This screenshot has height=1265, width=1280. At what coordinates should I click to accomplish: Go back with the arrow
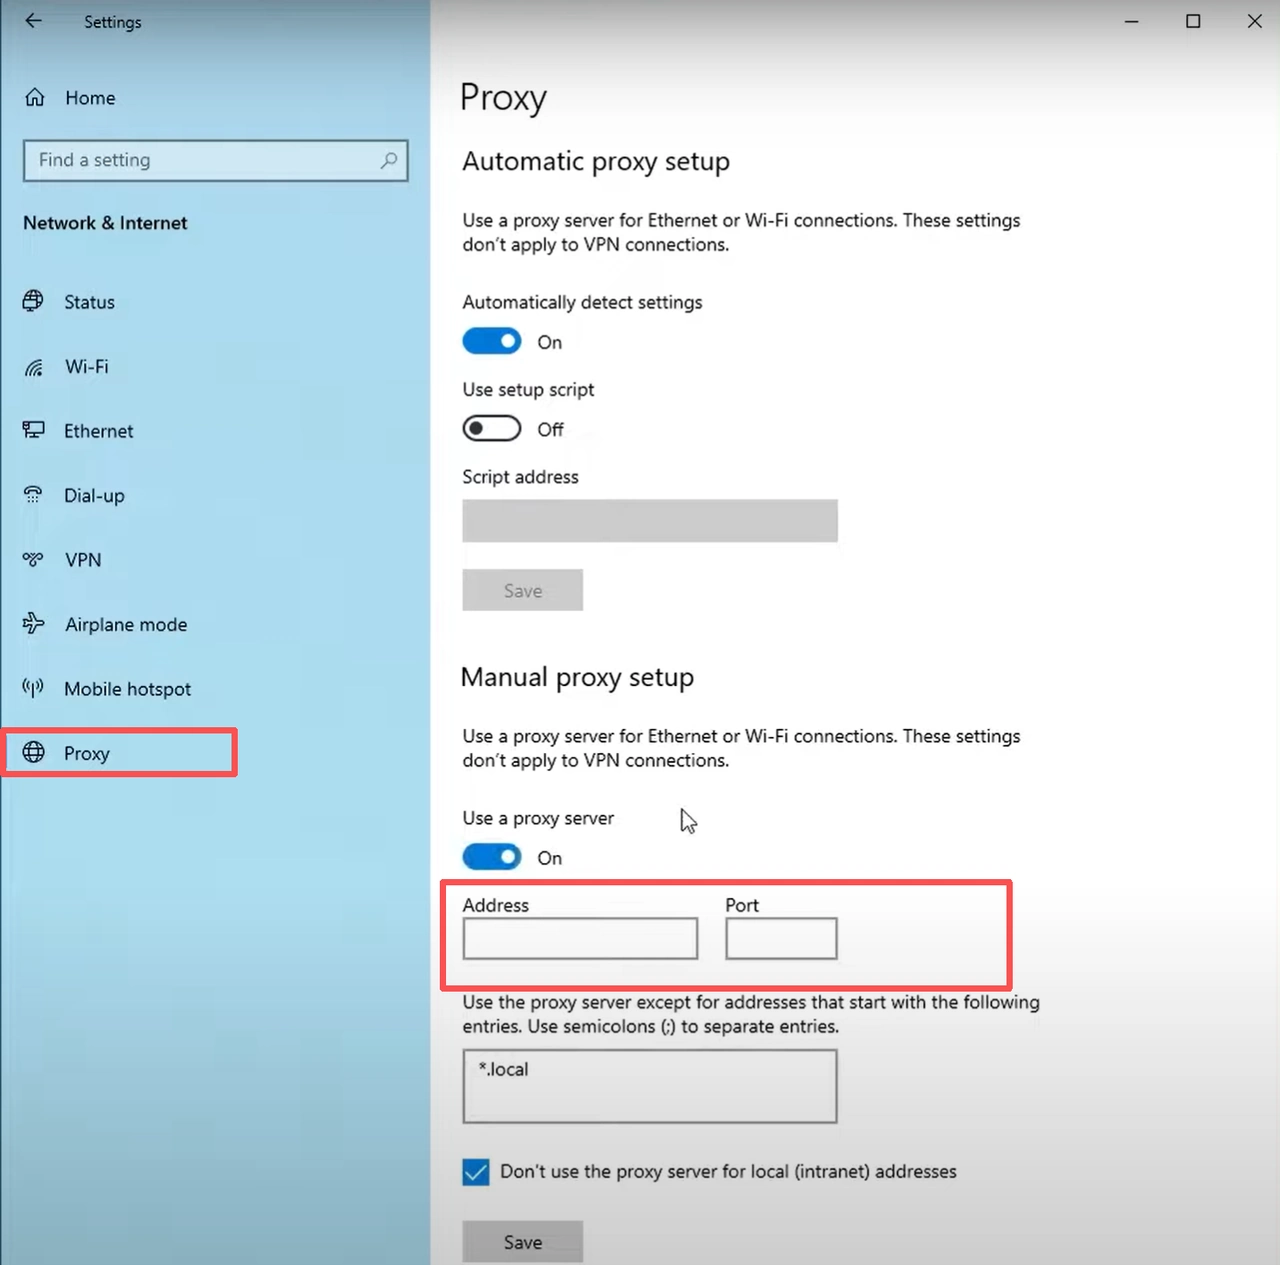point(33,21)
